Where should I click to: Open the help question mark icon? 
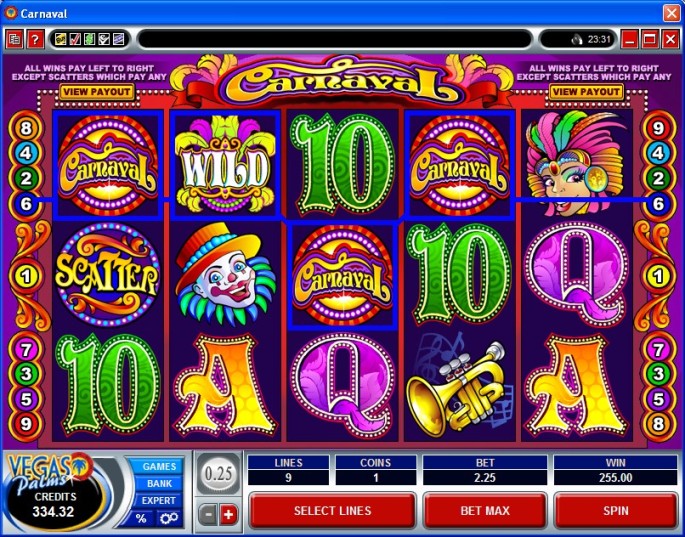point(35,40)
